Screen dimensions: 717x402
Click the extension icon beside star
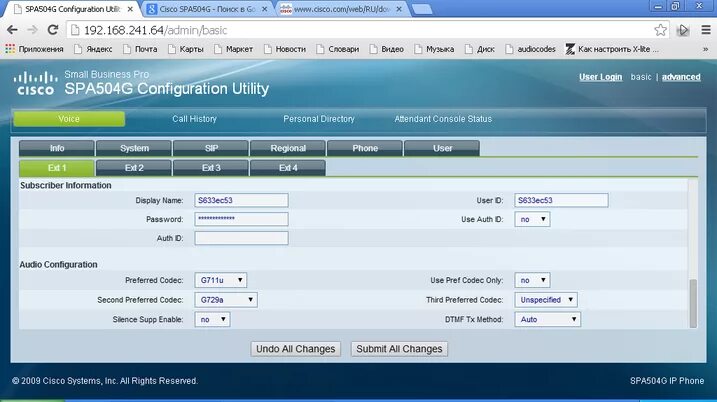pos(683,30)
